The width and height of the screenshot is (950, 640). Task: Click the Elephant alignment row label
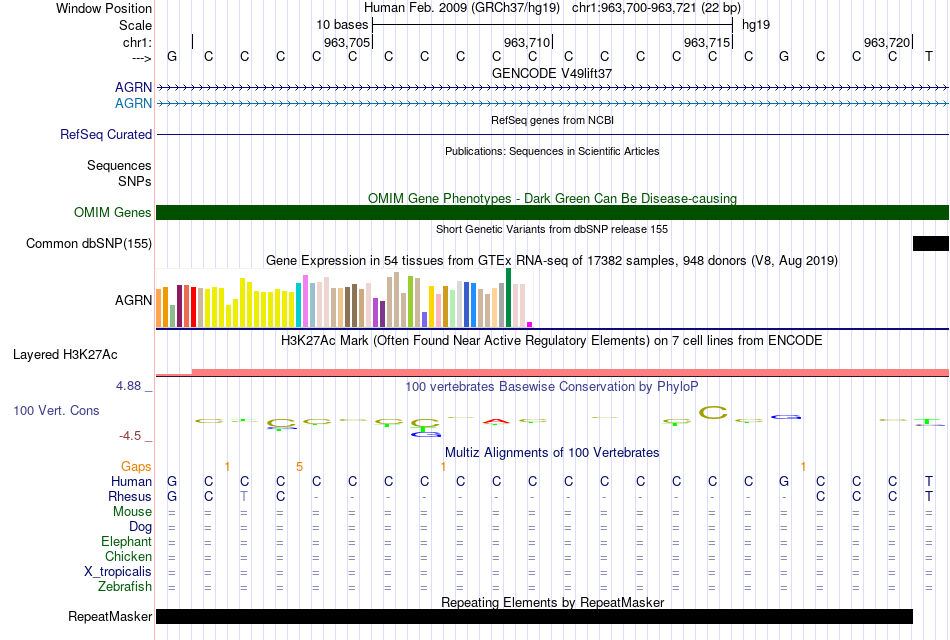tap(126, 542)
